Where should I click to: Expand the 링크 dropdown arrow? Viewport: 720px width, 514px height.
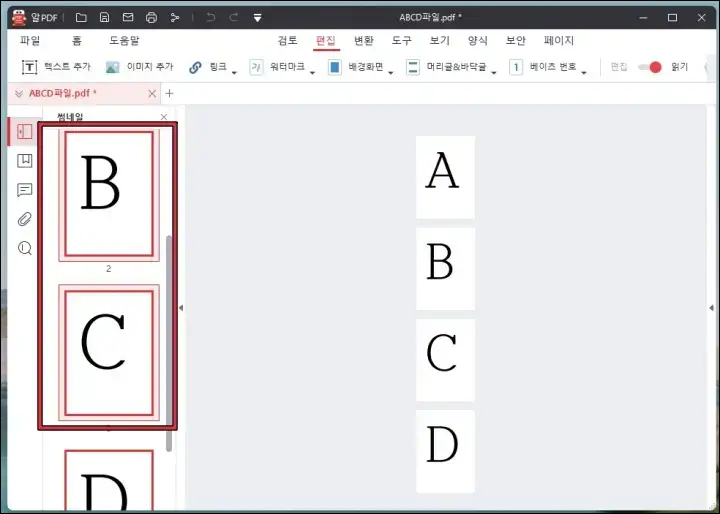tap(234, 73)
